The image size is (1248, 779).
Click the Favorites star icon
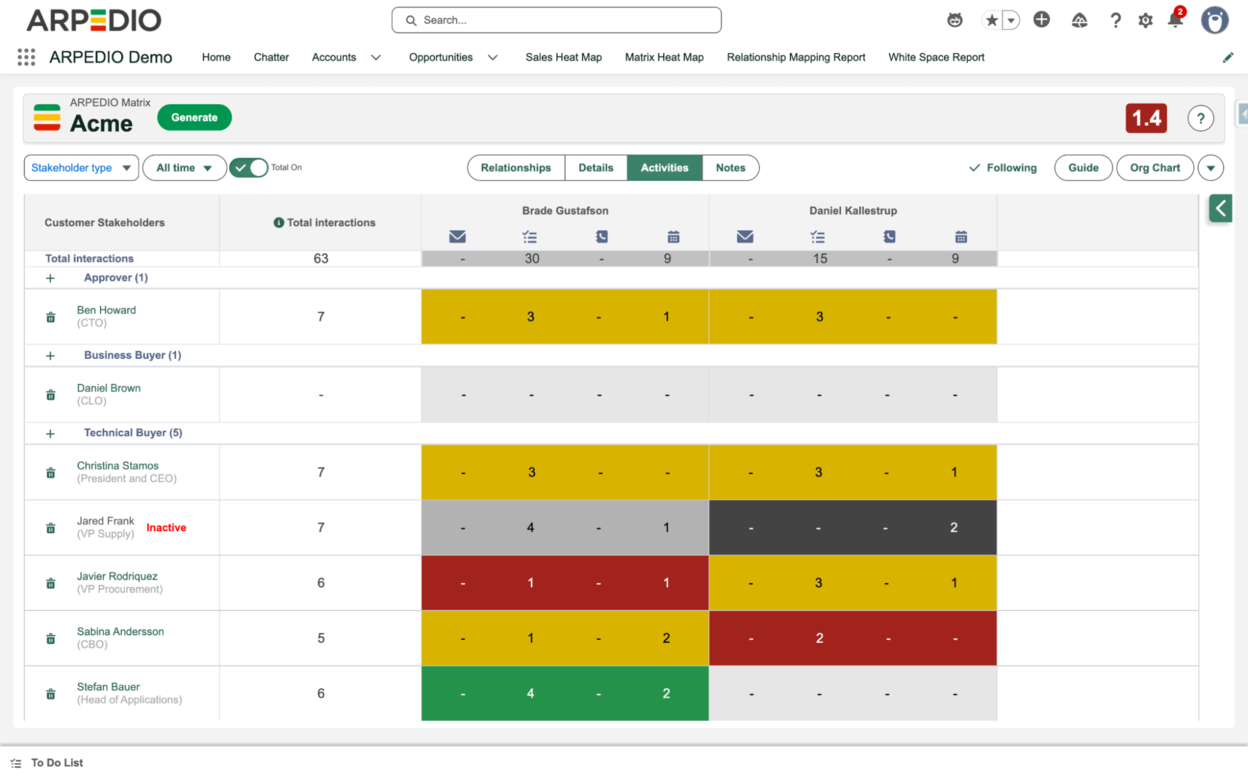coord(991,20)
